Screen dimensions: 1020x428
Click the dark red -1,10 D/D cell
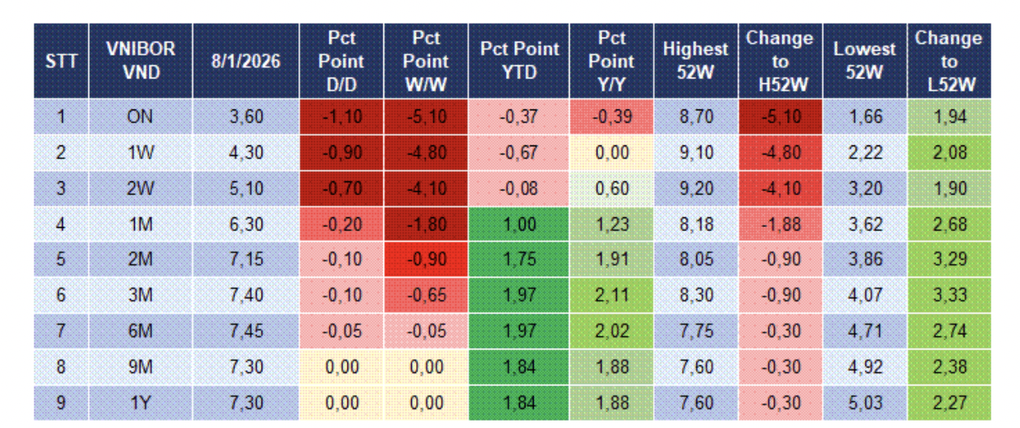342,117
